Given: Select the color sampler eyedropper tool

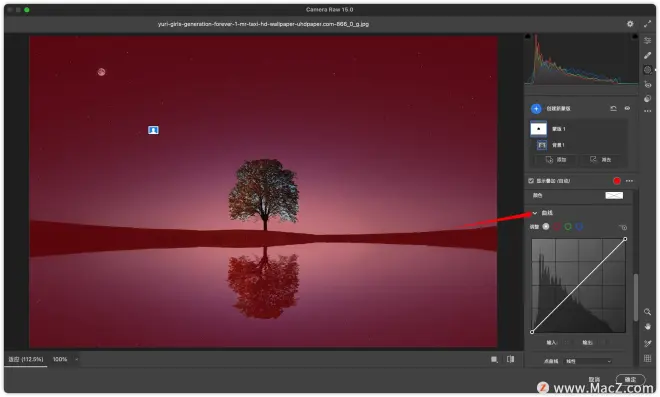Looking at the screenshot, I should tap(647, 344).
